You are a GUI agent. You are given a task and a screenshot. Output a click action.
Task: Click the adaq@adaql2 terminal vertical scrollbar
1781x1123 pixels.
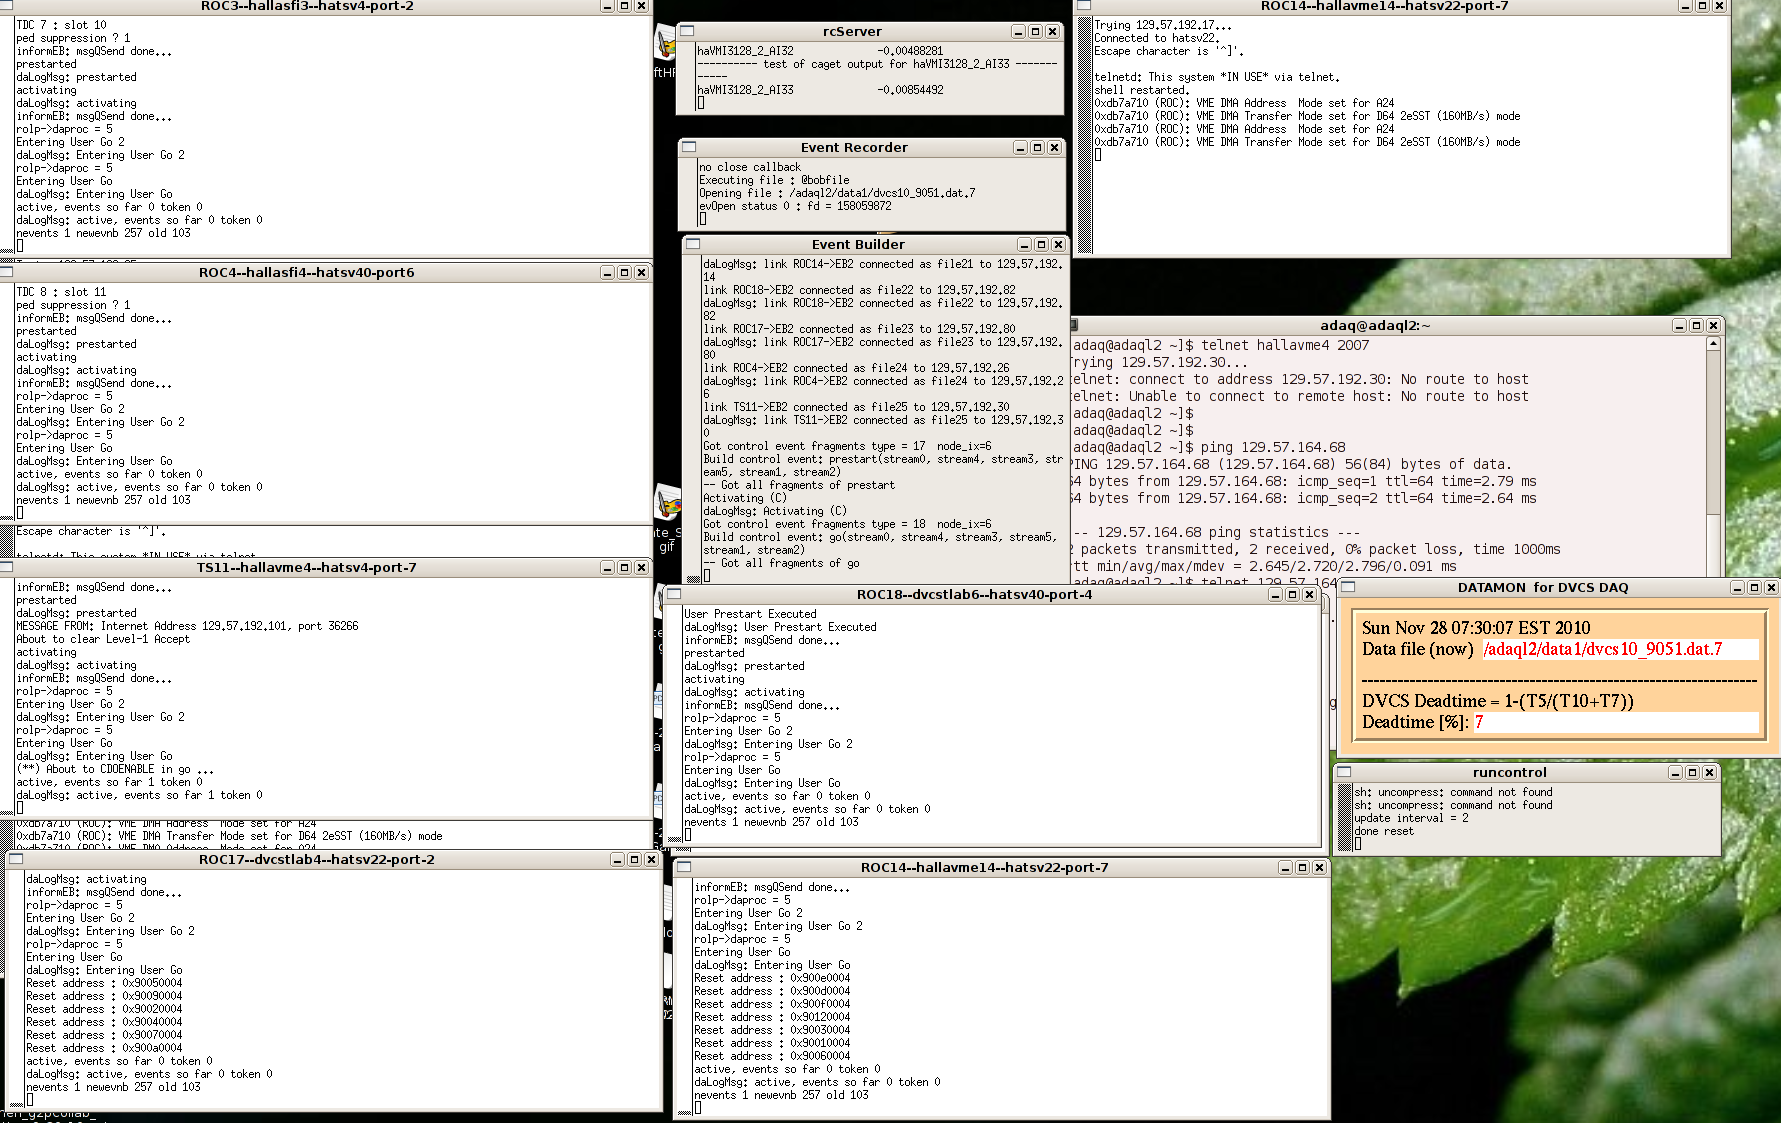[x=1713, y=456]
